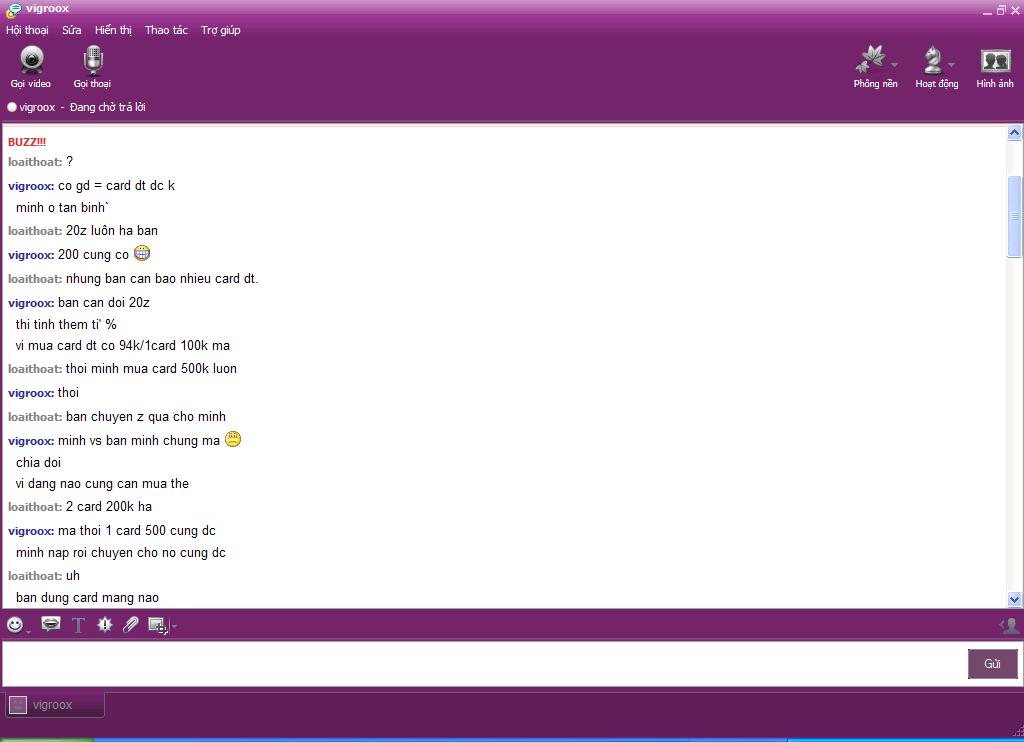Viewport: 1024px width, 742px height.
Task: Click message '2 card 200k ha'
Action: pyautogui.click(x=108, y=506)
